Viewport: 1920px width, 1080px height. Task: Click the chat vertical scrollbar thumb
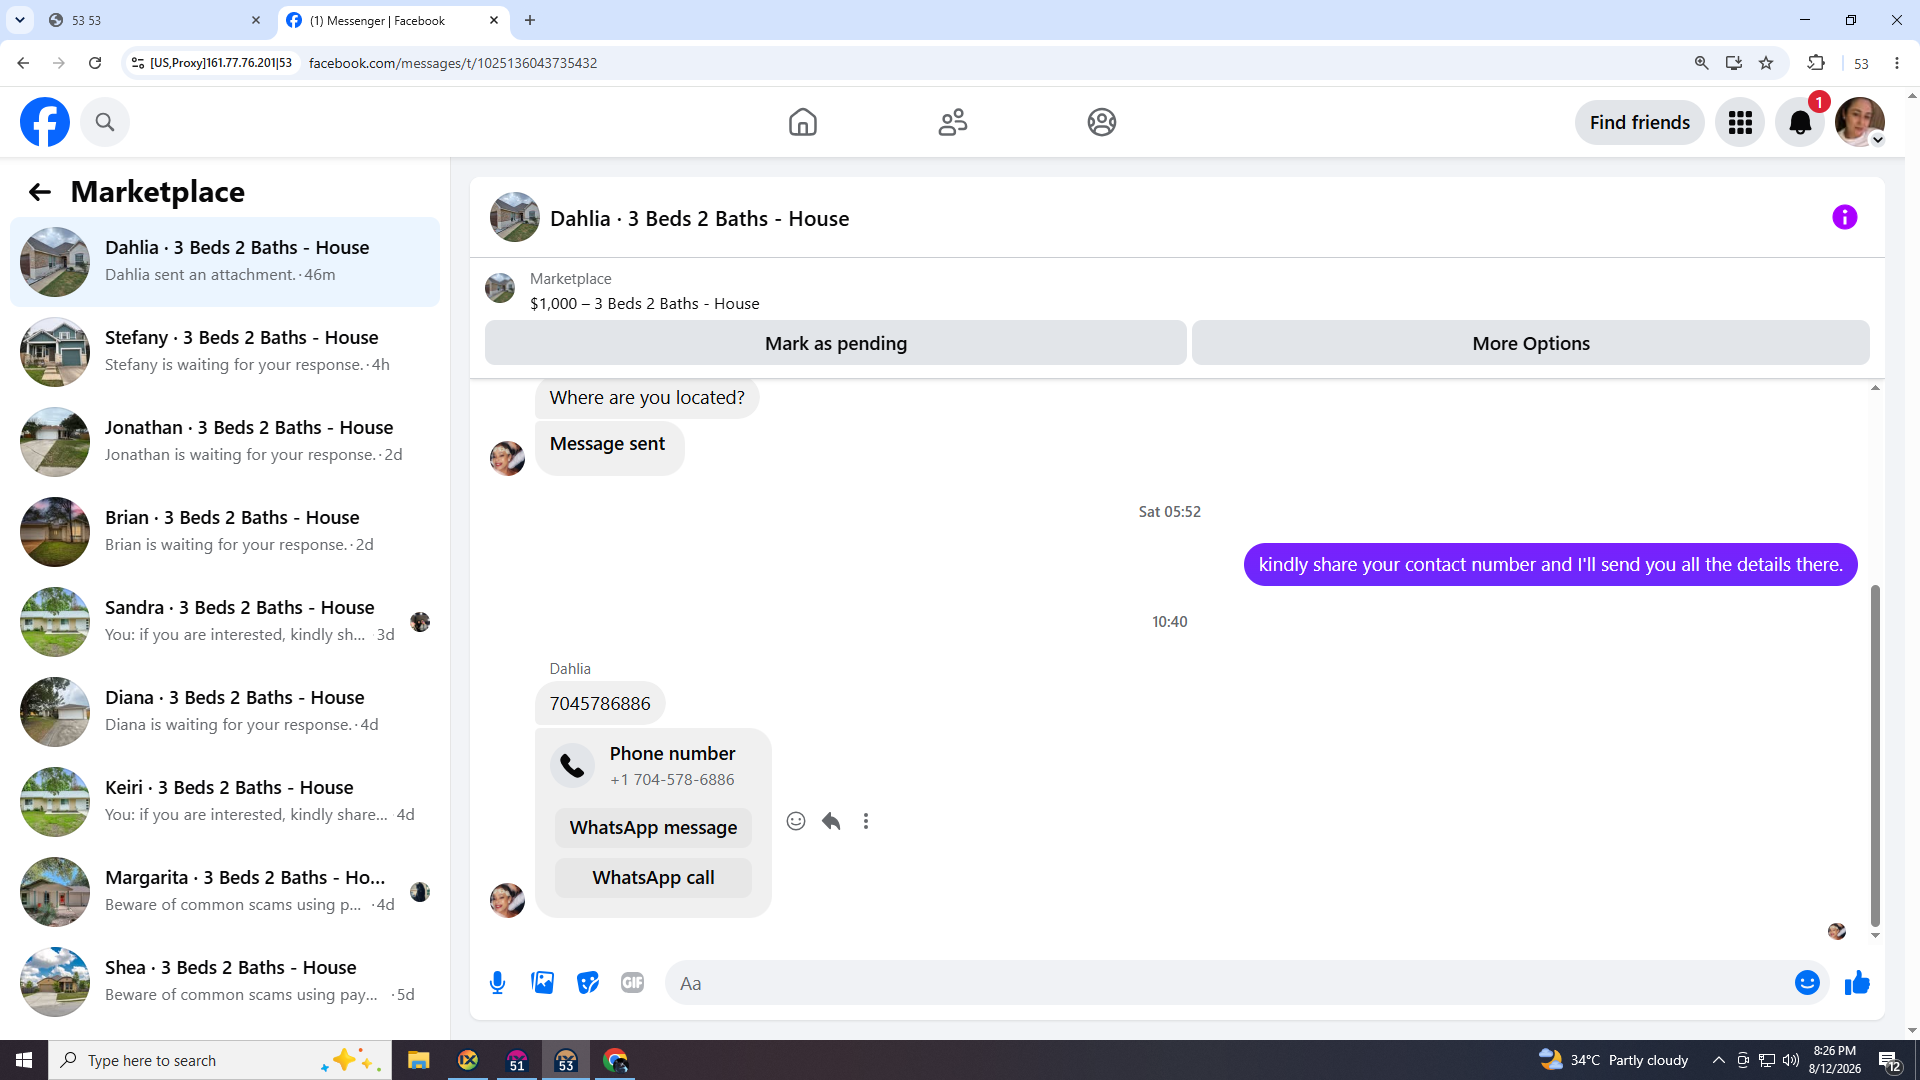tap(1875, 756)
